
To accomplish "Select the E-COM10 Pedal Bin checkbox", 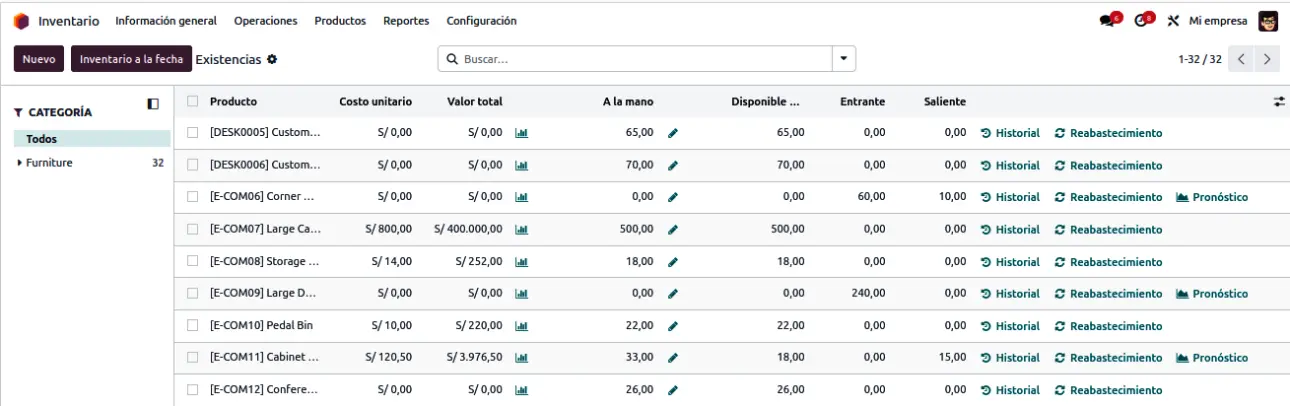I will pos(193,326).
